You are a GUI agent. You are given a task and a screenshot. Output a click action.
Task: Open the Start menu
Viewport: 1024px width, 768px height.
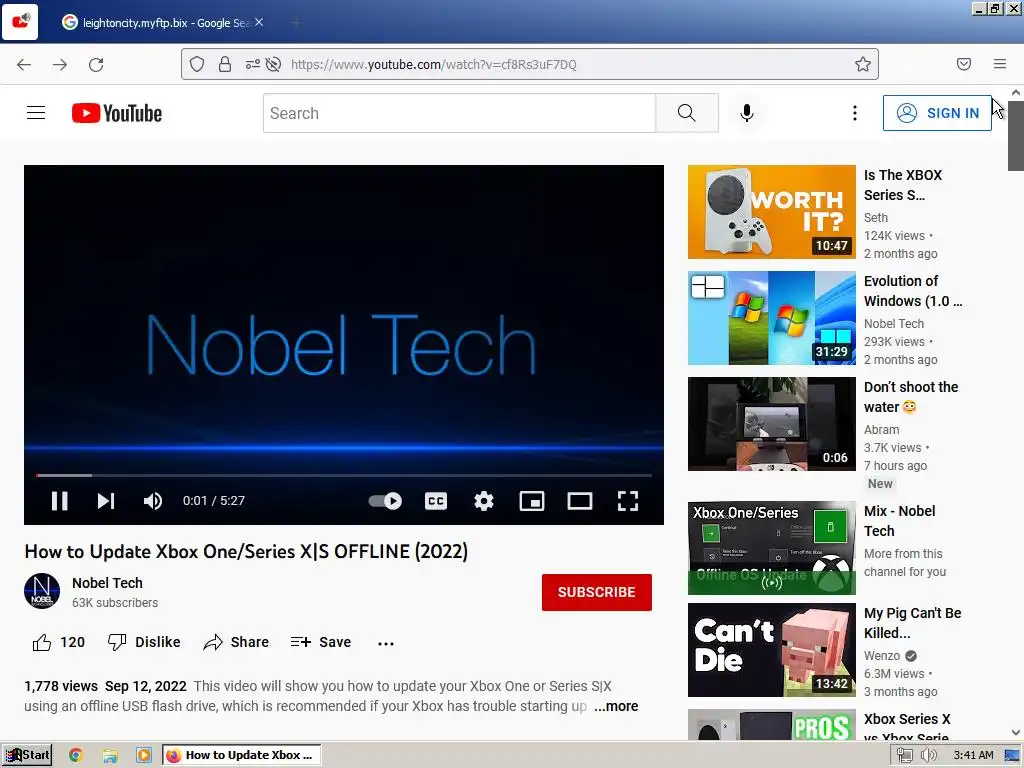click(x=27, y=755)
